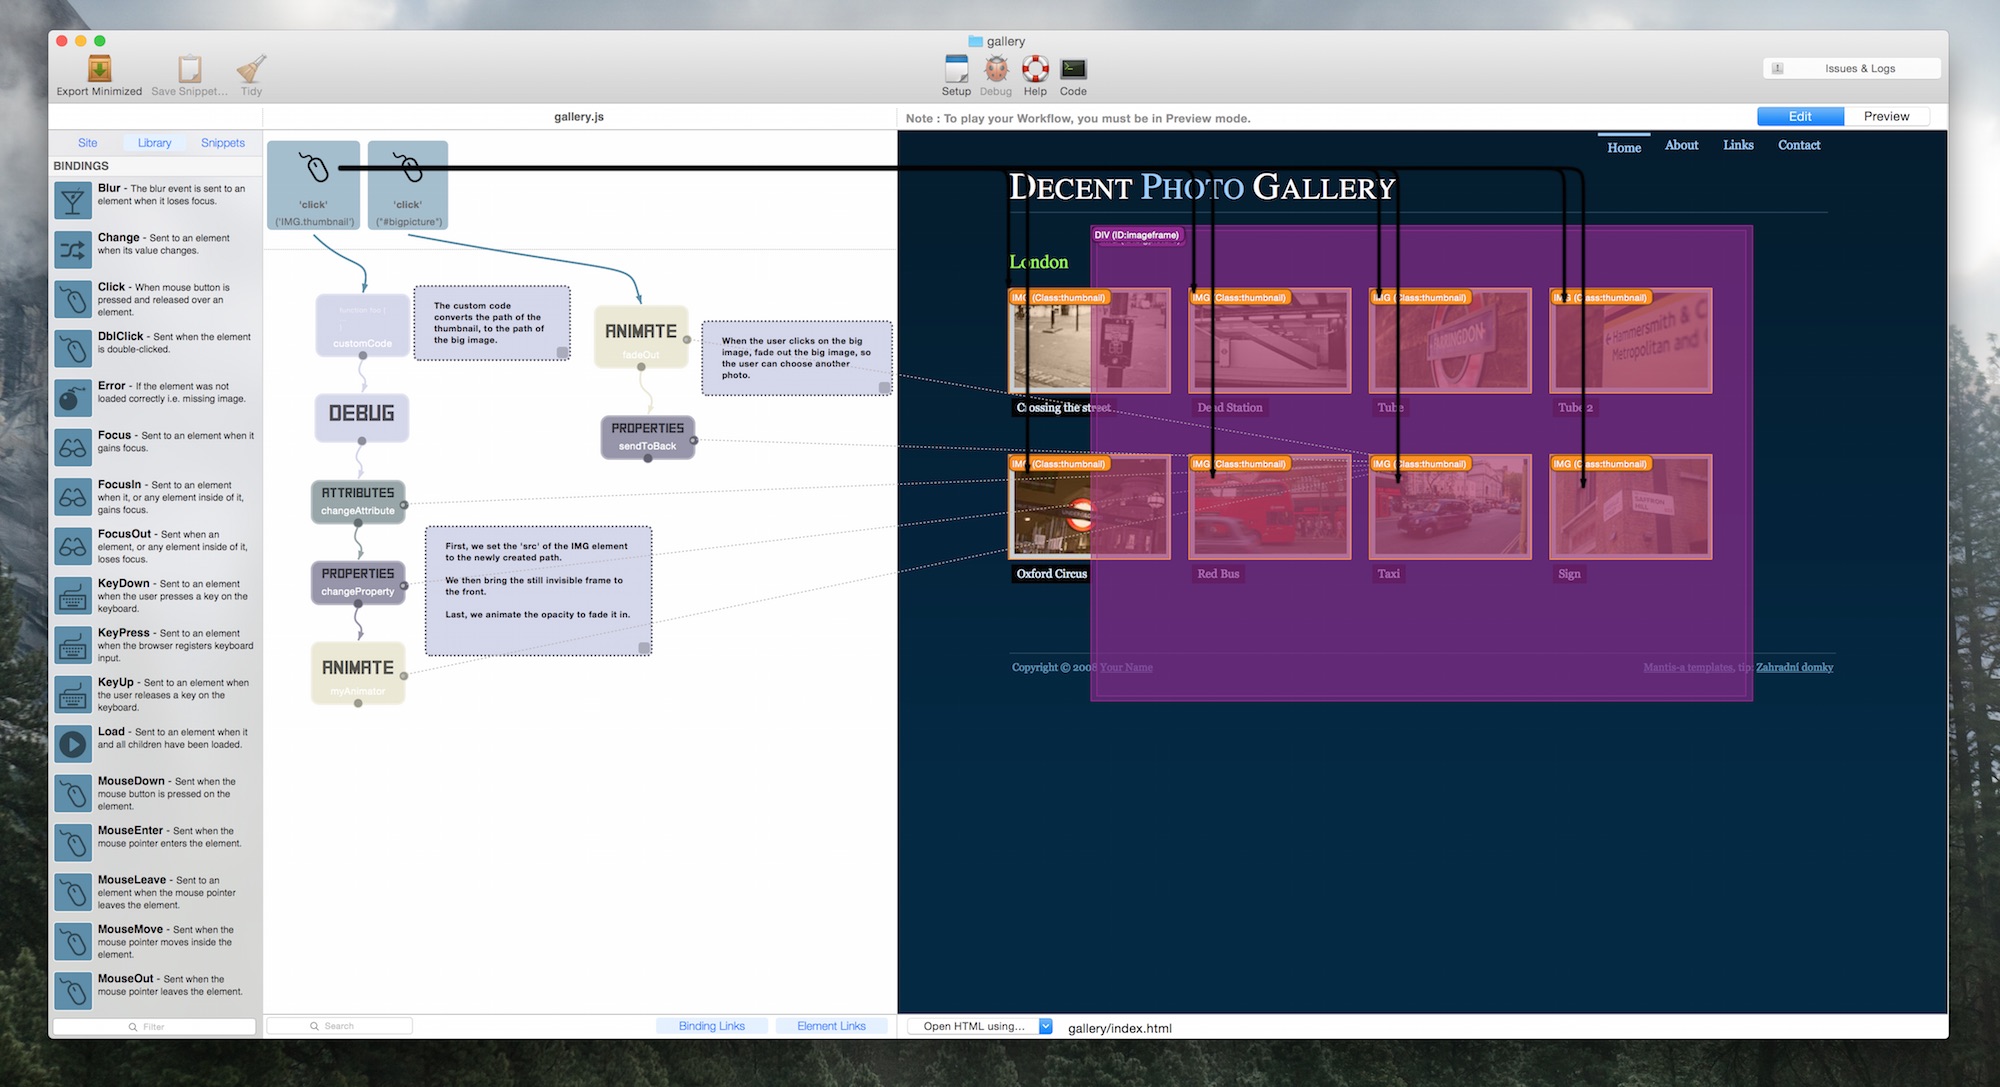Select the Load binding play icon
Screen dimensions: 2000x1087
coord(73,744)
